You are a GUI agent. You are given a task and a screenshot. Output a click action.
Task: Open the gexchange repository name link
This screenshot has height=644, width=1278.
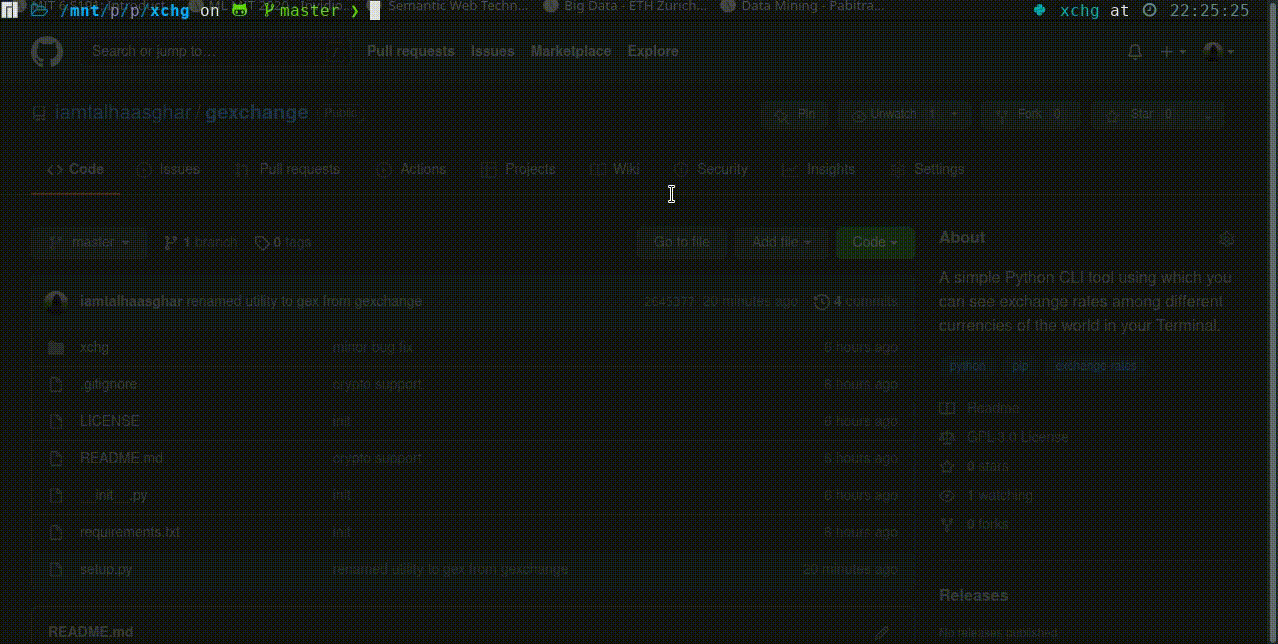point(257,112)
